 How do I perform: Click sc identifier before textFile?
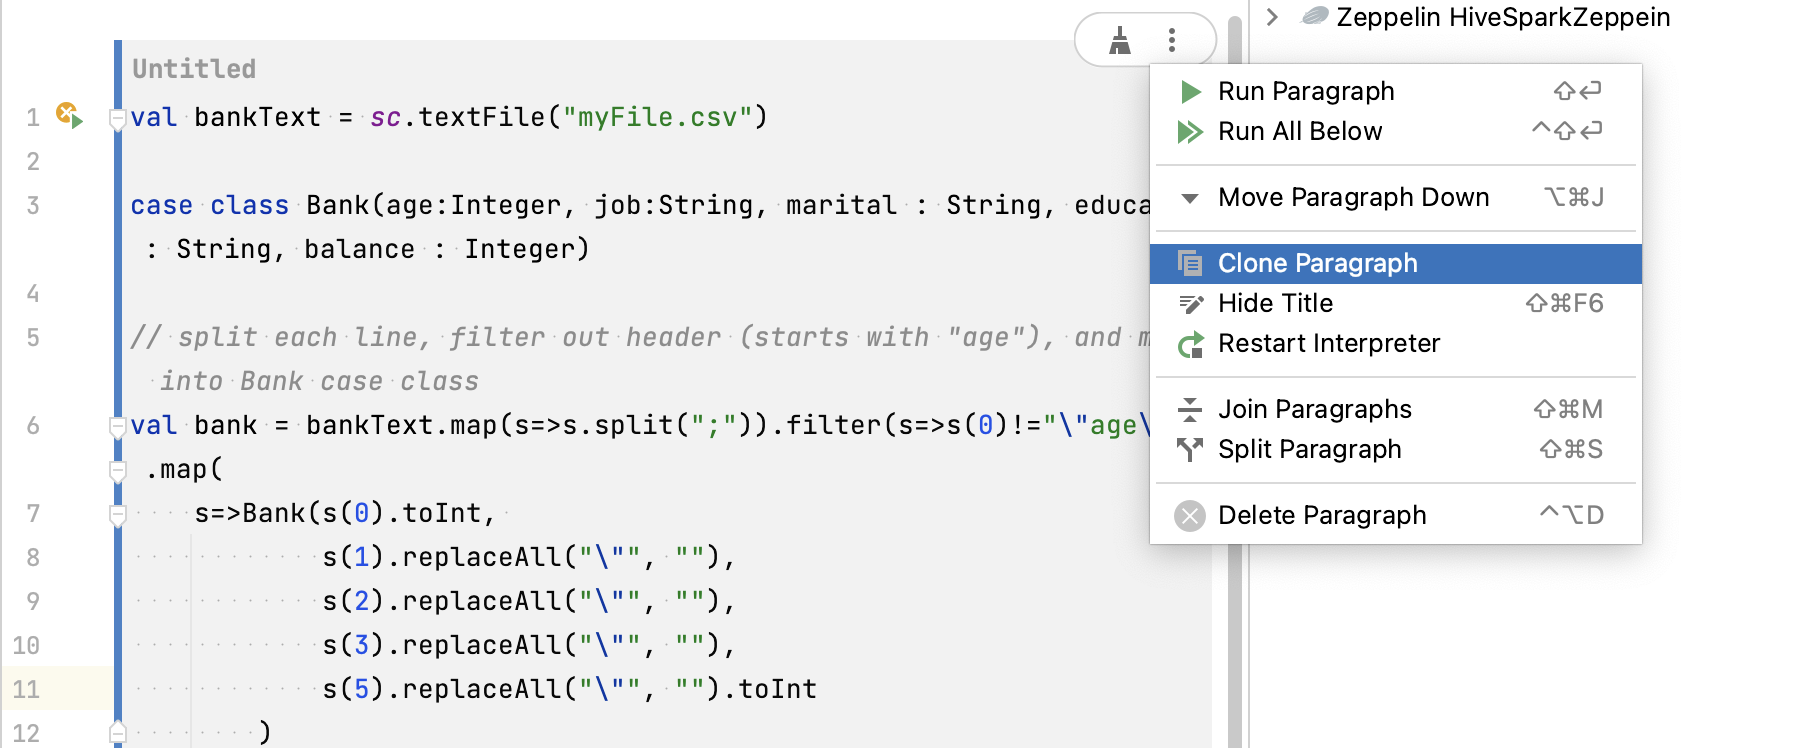point(386,117)
